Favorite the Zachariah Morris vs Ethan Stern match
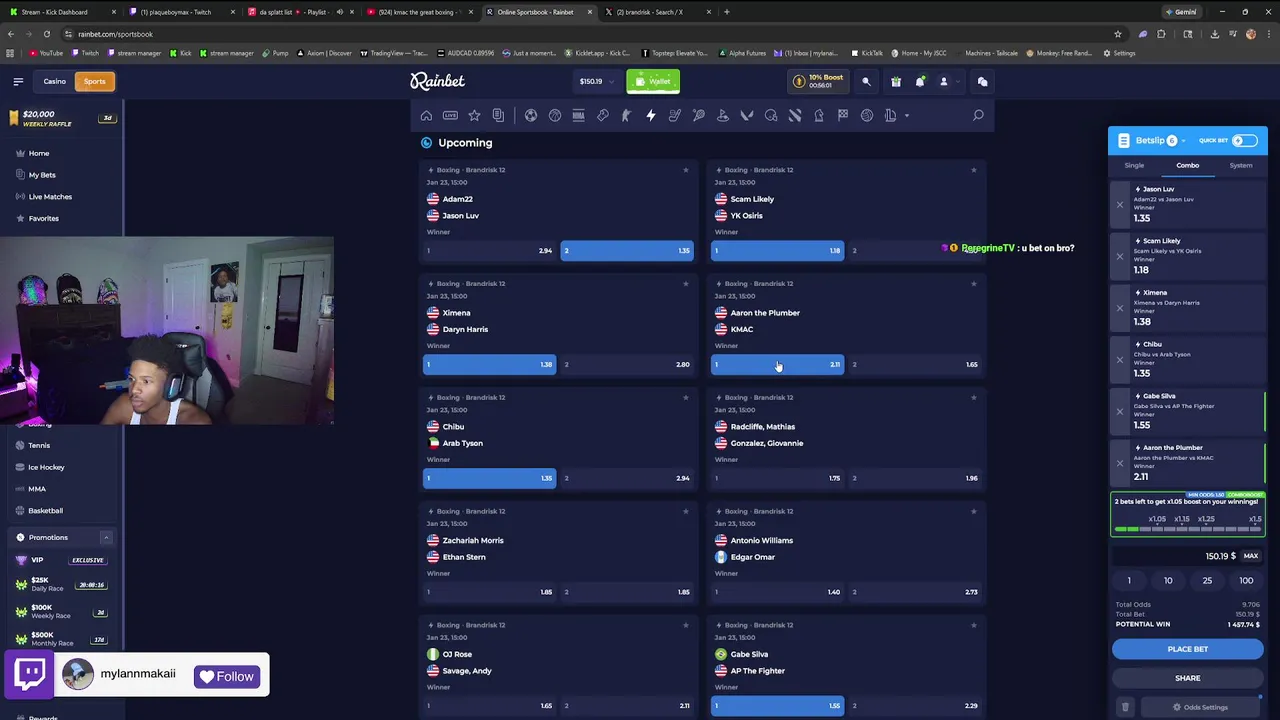Viewport: 1280px width, 720px height. 685,512
